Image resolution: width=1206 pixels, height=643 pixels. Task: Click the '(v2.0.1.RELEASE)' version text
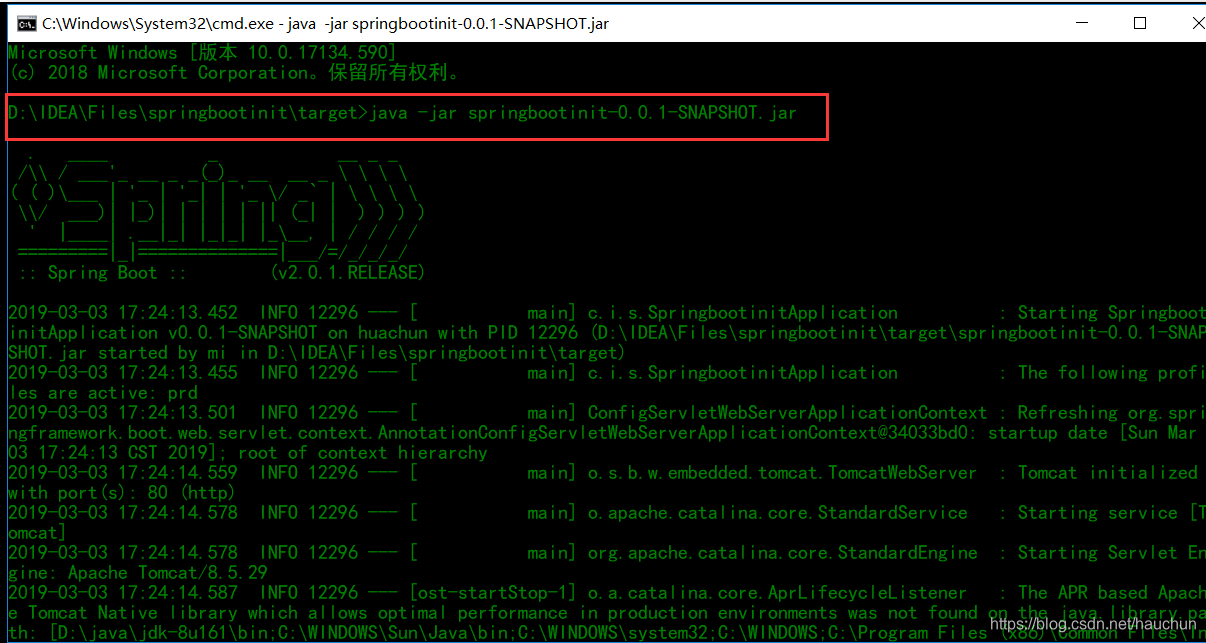tap(347, 272)
